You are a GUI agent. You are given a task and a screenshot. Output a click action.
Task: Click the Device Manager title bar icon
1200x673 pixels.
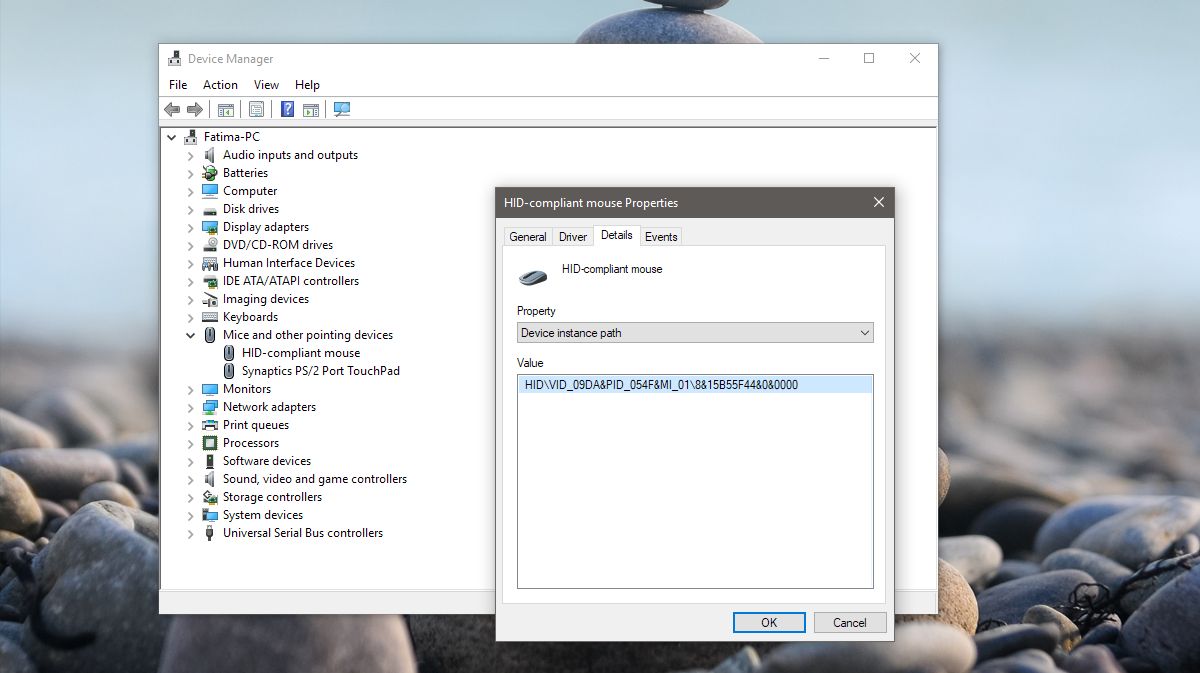[175, 58]
